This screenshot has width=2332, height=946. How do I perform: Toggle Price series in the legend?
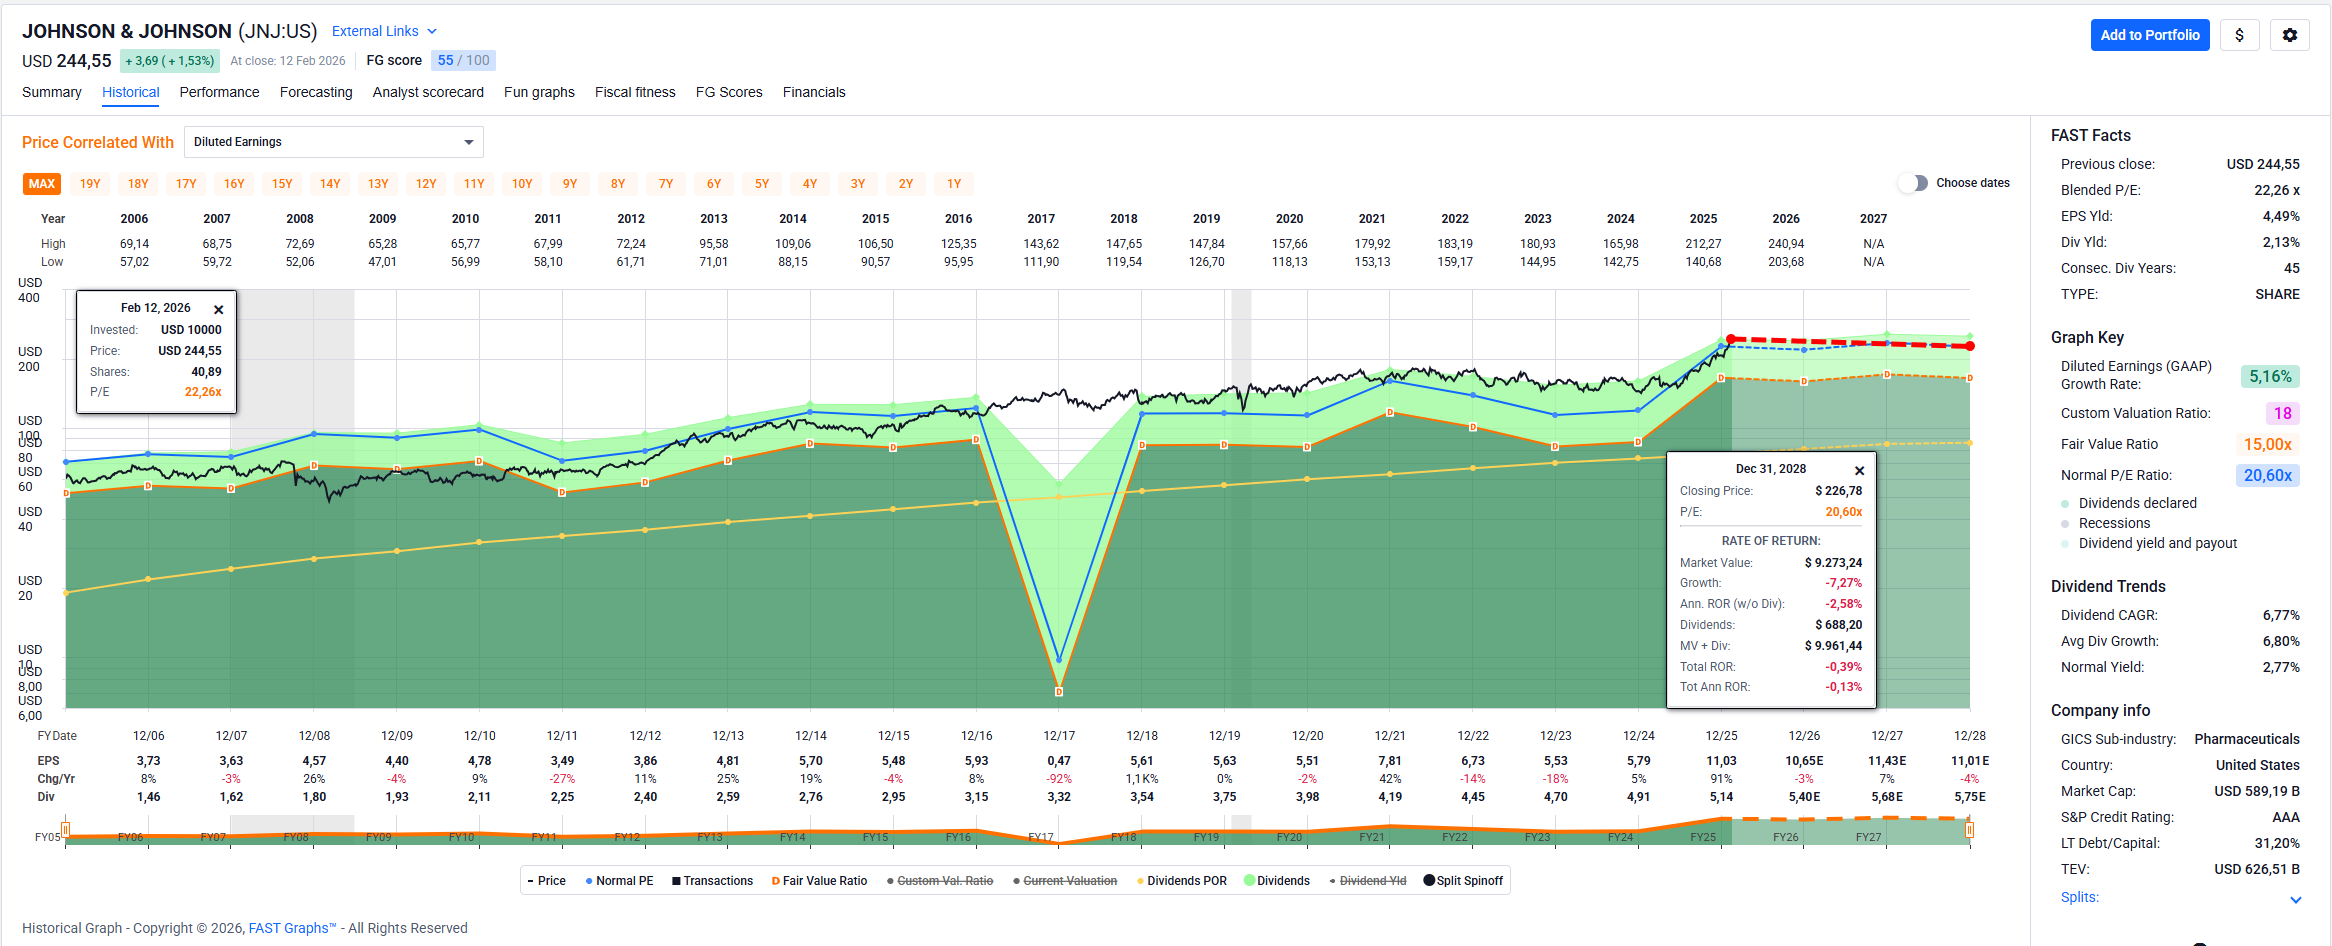click(546, 881)
